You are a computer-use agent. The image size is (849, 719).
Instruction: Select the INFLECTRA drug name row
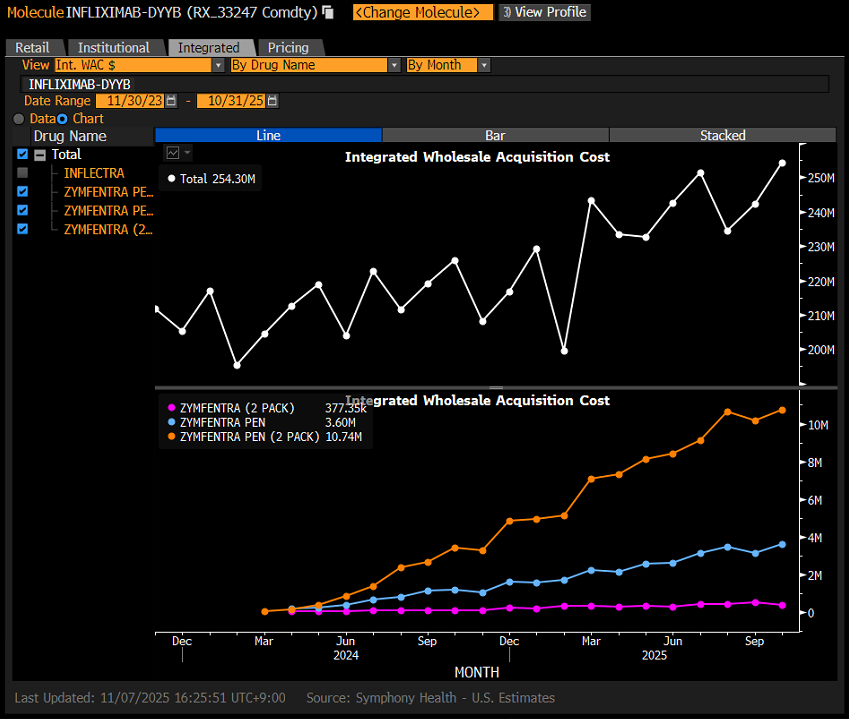pyautogui.click(x=94, y=173)
